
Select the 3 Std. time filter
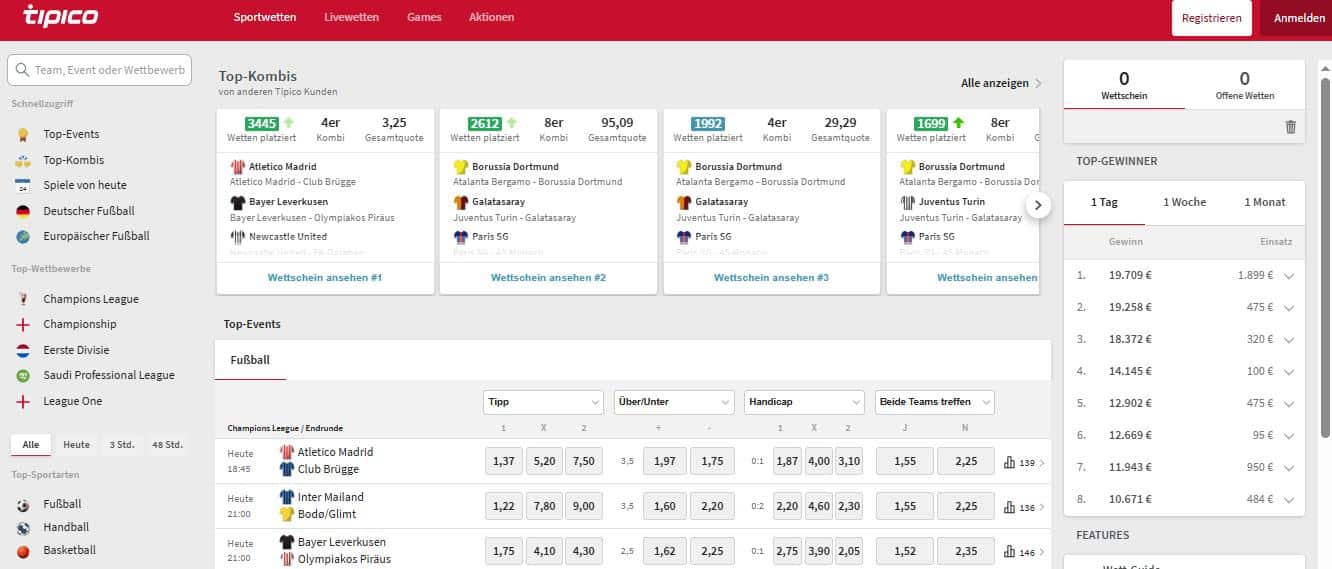click(122, 445)
